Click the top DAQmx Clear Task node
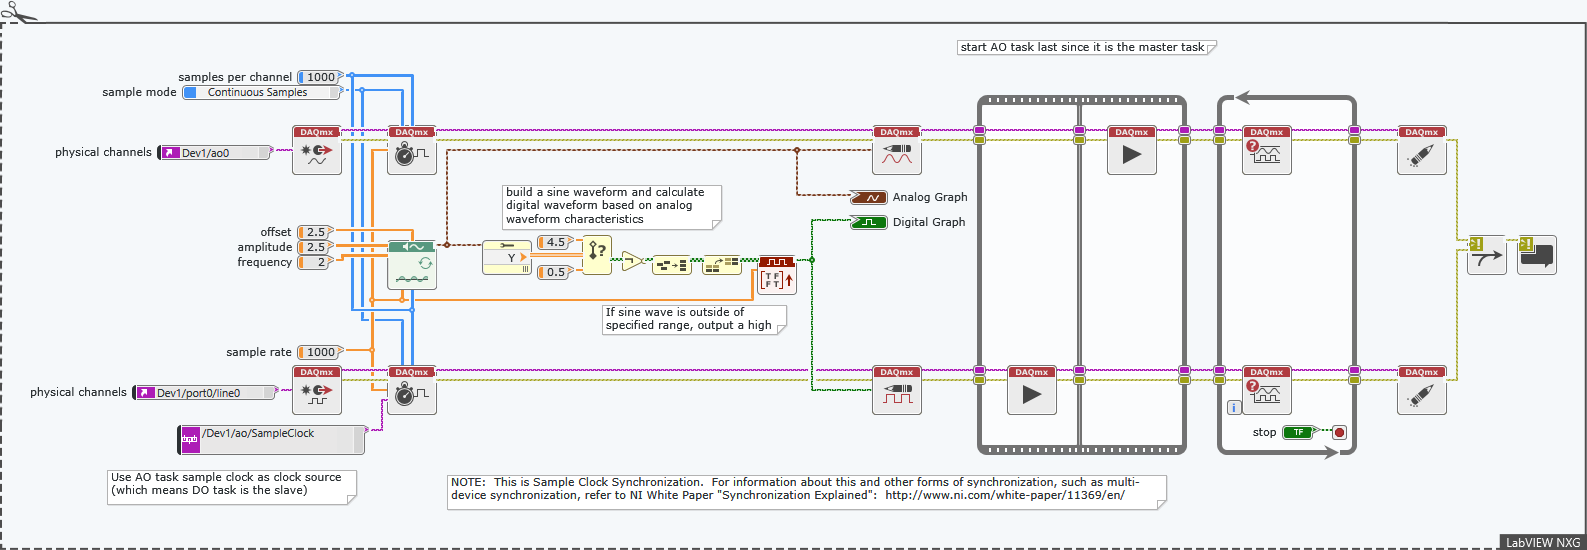1587x550 pixels. tap(1422, 150)
